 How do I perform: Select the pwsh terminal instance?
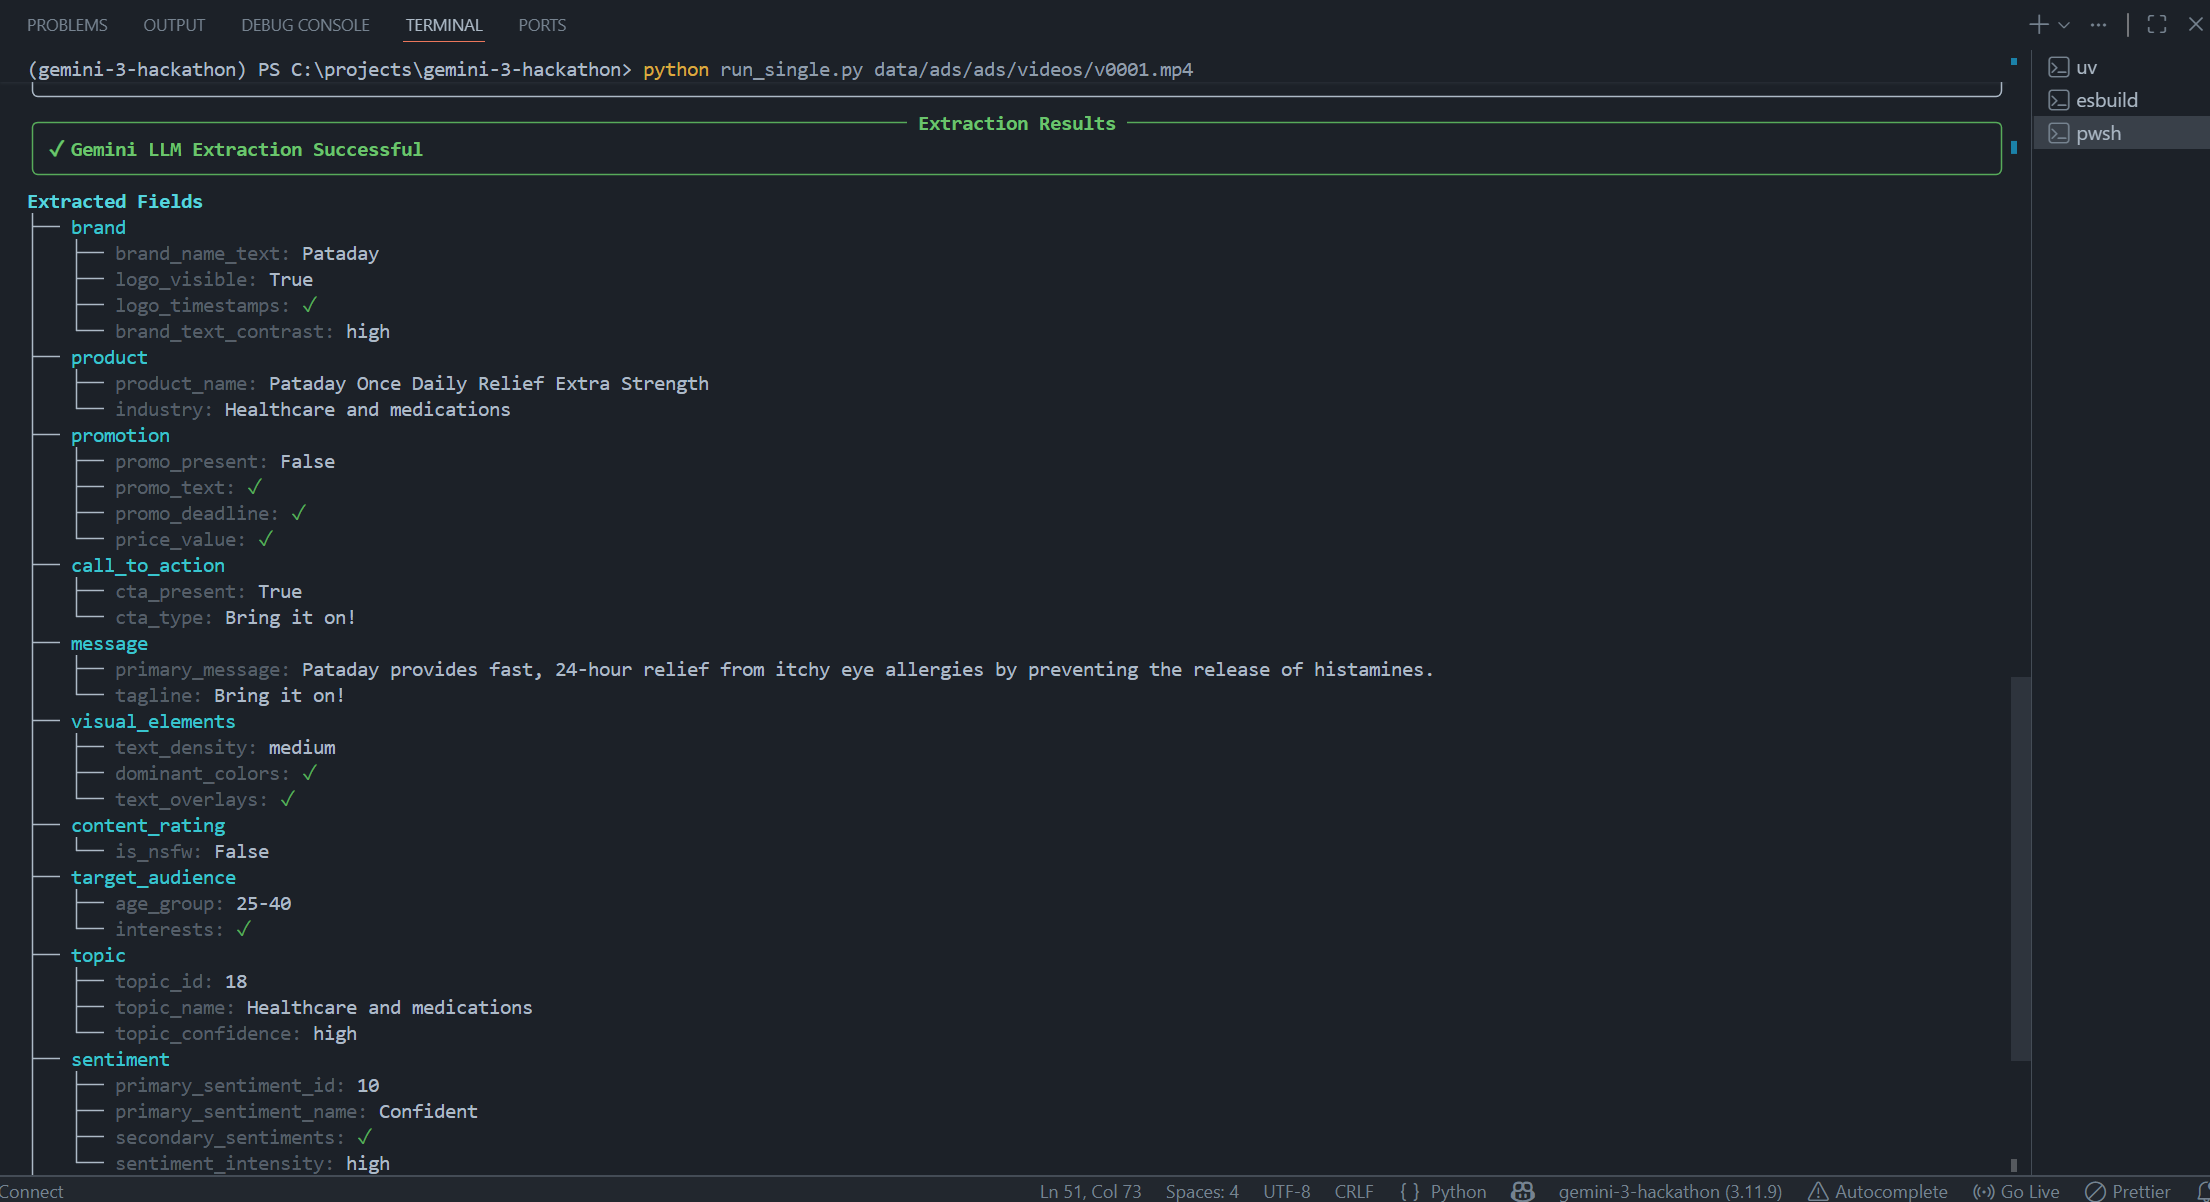[x=2098, y=133]
